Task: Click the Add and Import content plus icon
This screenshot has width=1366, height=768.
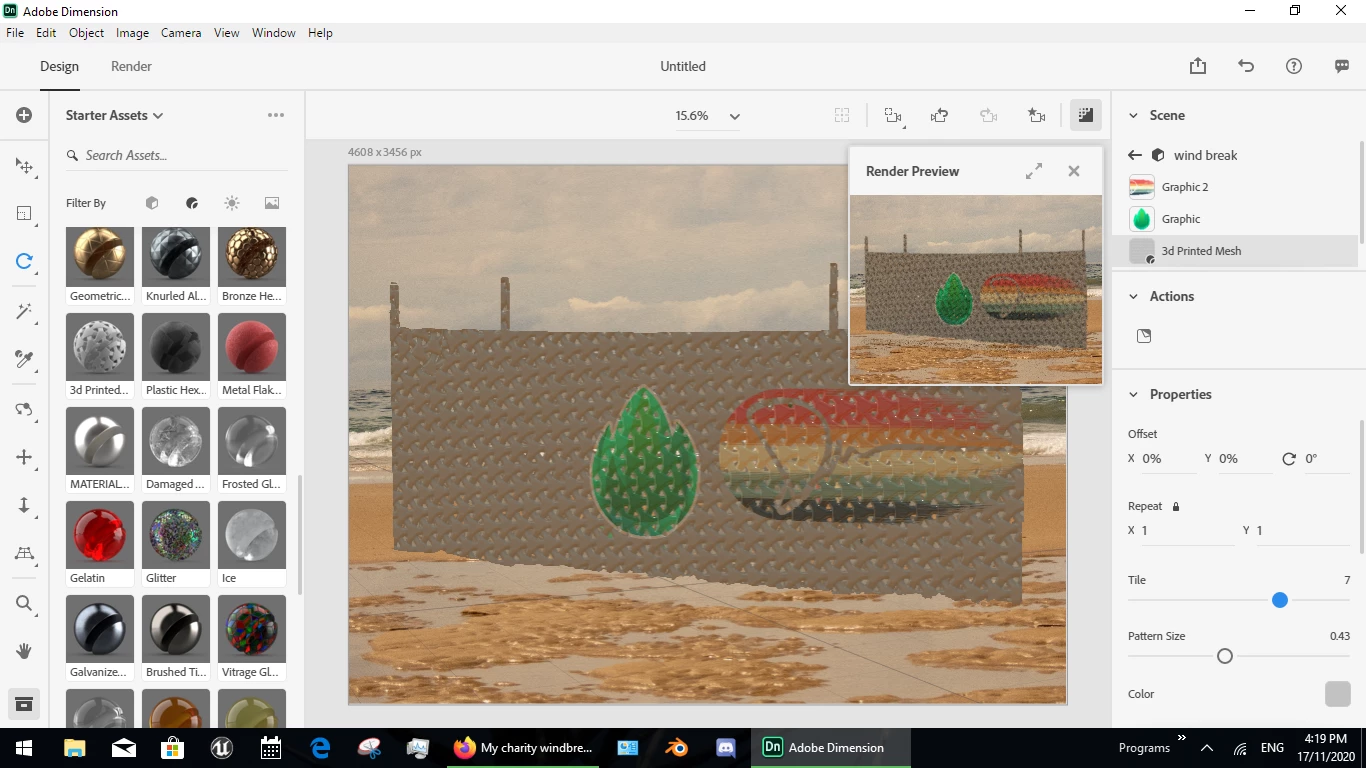Action: click(24, 115)
